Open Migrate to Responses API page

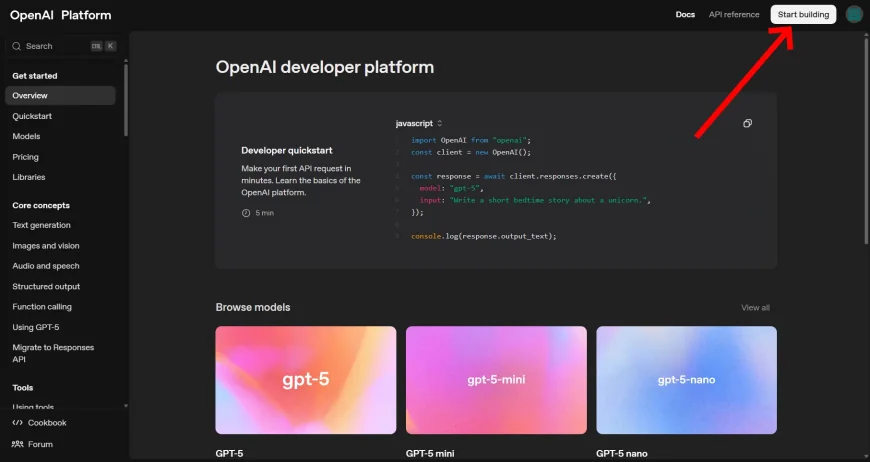pos(53,352)
